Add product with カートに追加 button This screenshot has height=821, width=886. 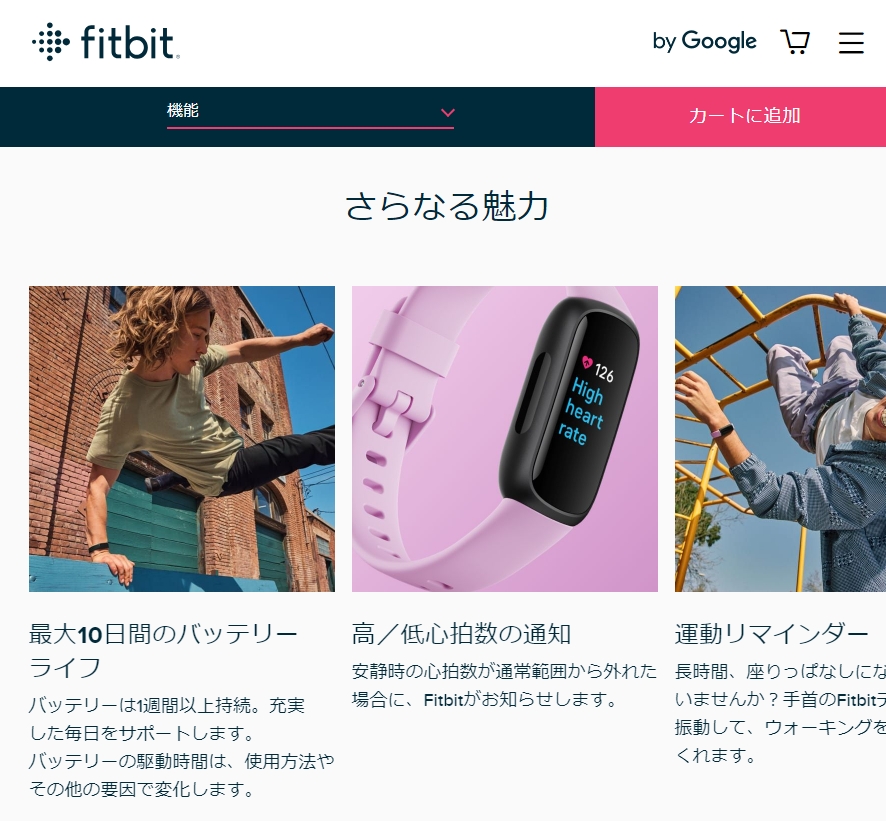click(740, 116)
